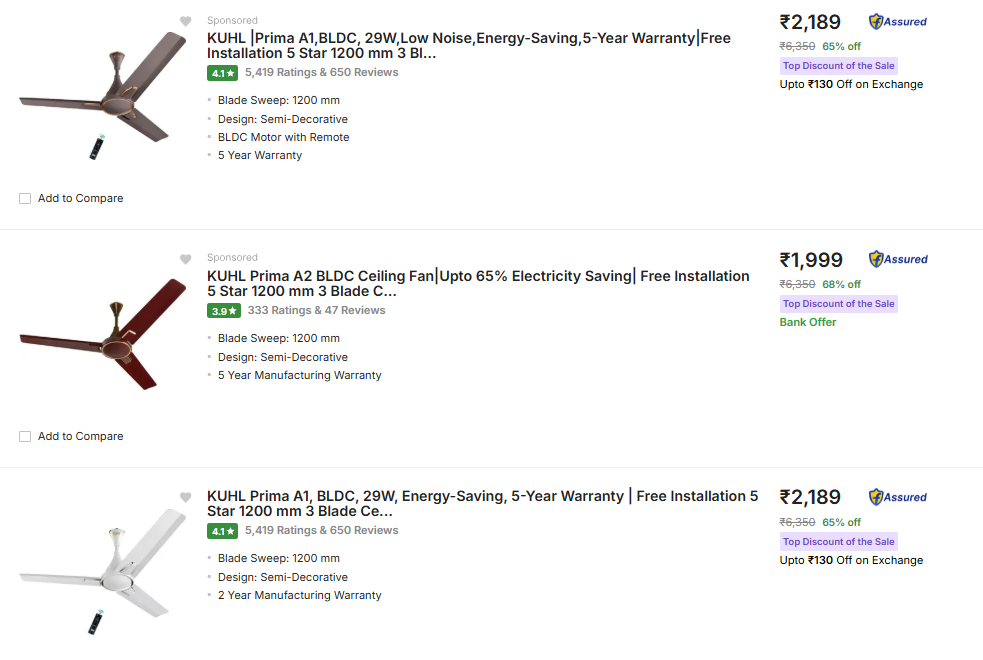Image resolution: width=983 pixels, height=660 pixels.
Task: Click the 5 Year Warranty bullet
Action: click(x=260, y=155)
